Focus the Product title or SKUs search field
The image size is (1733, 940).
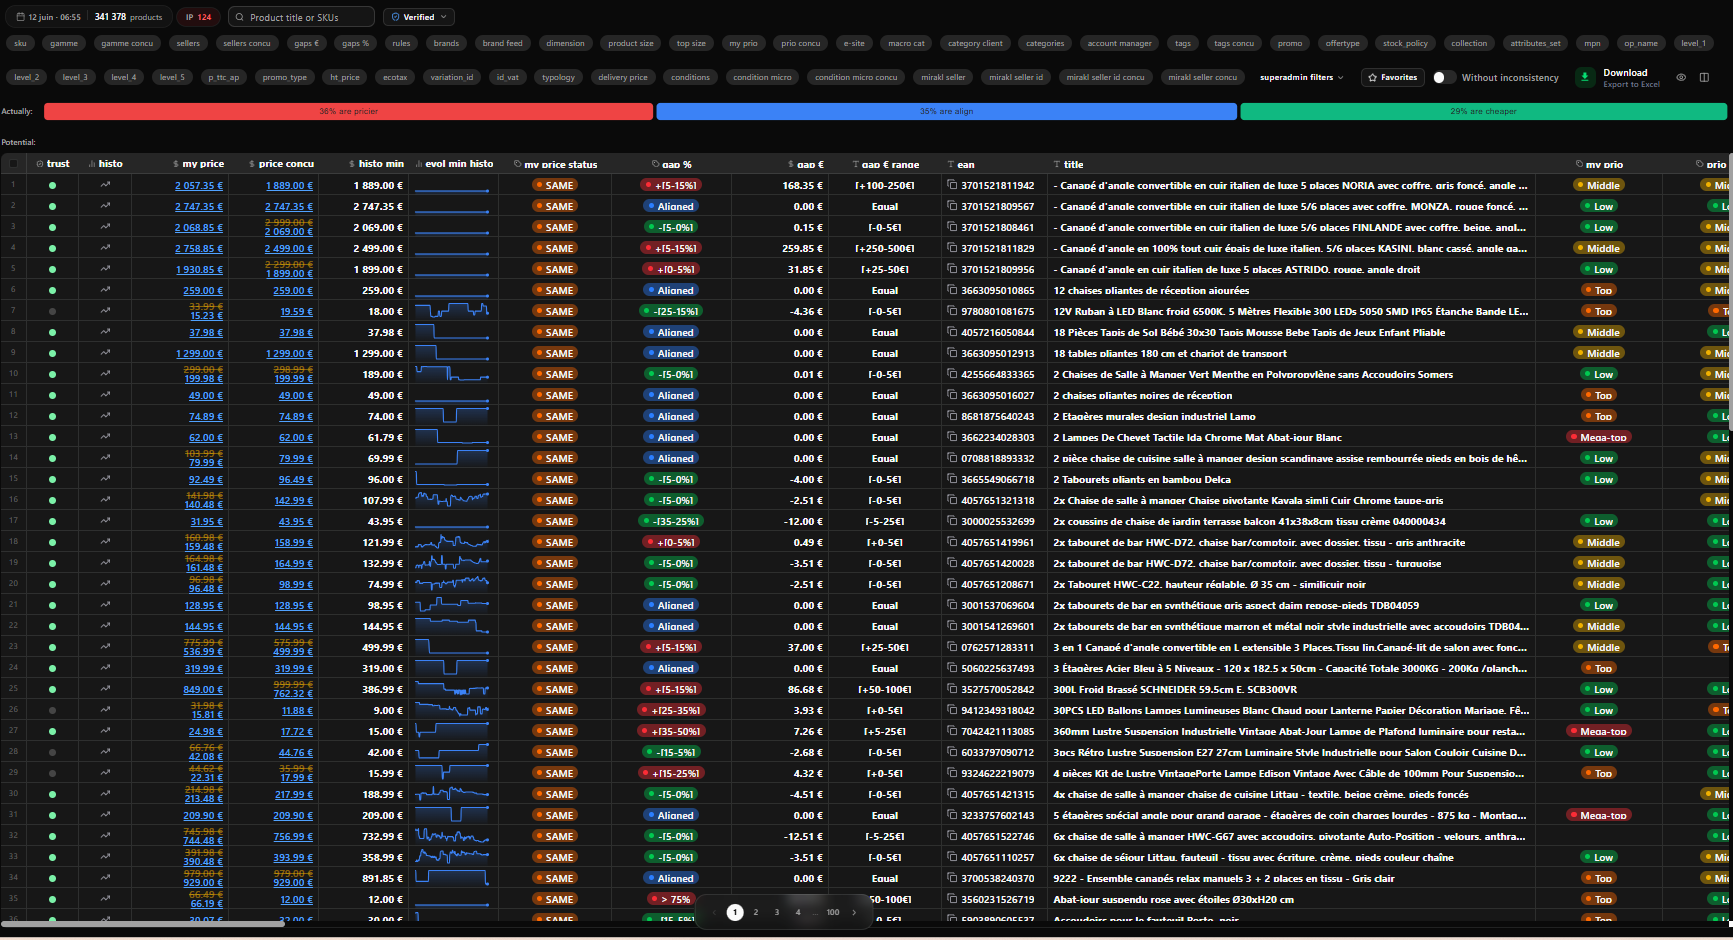tap(301, 17)
